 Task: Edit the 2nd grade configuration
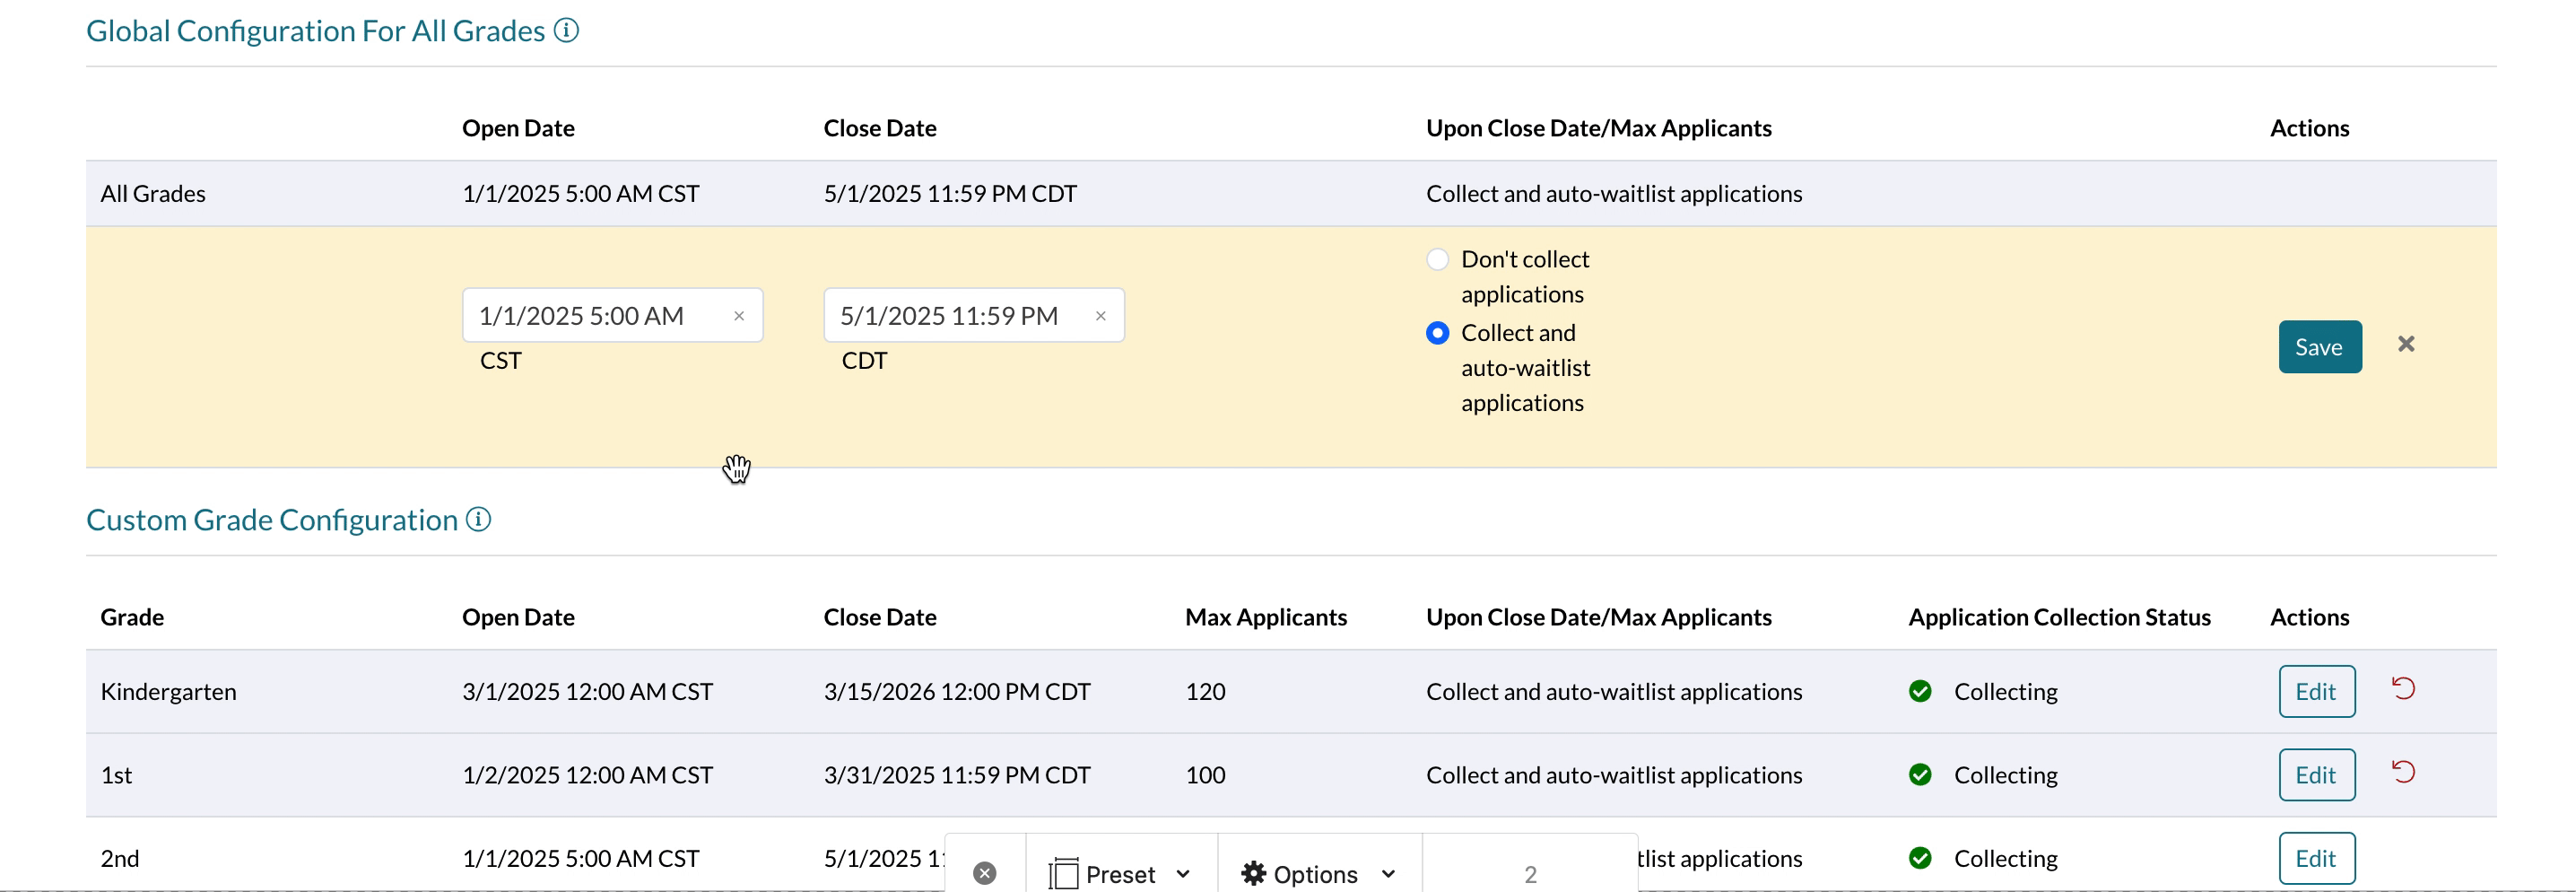click(2316, 858)
